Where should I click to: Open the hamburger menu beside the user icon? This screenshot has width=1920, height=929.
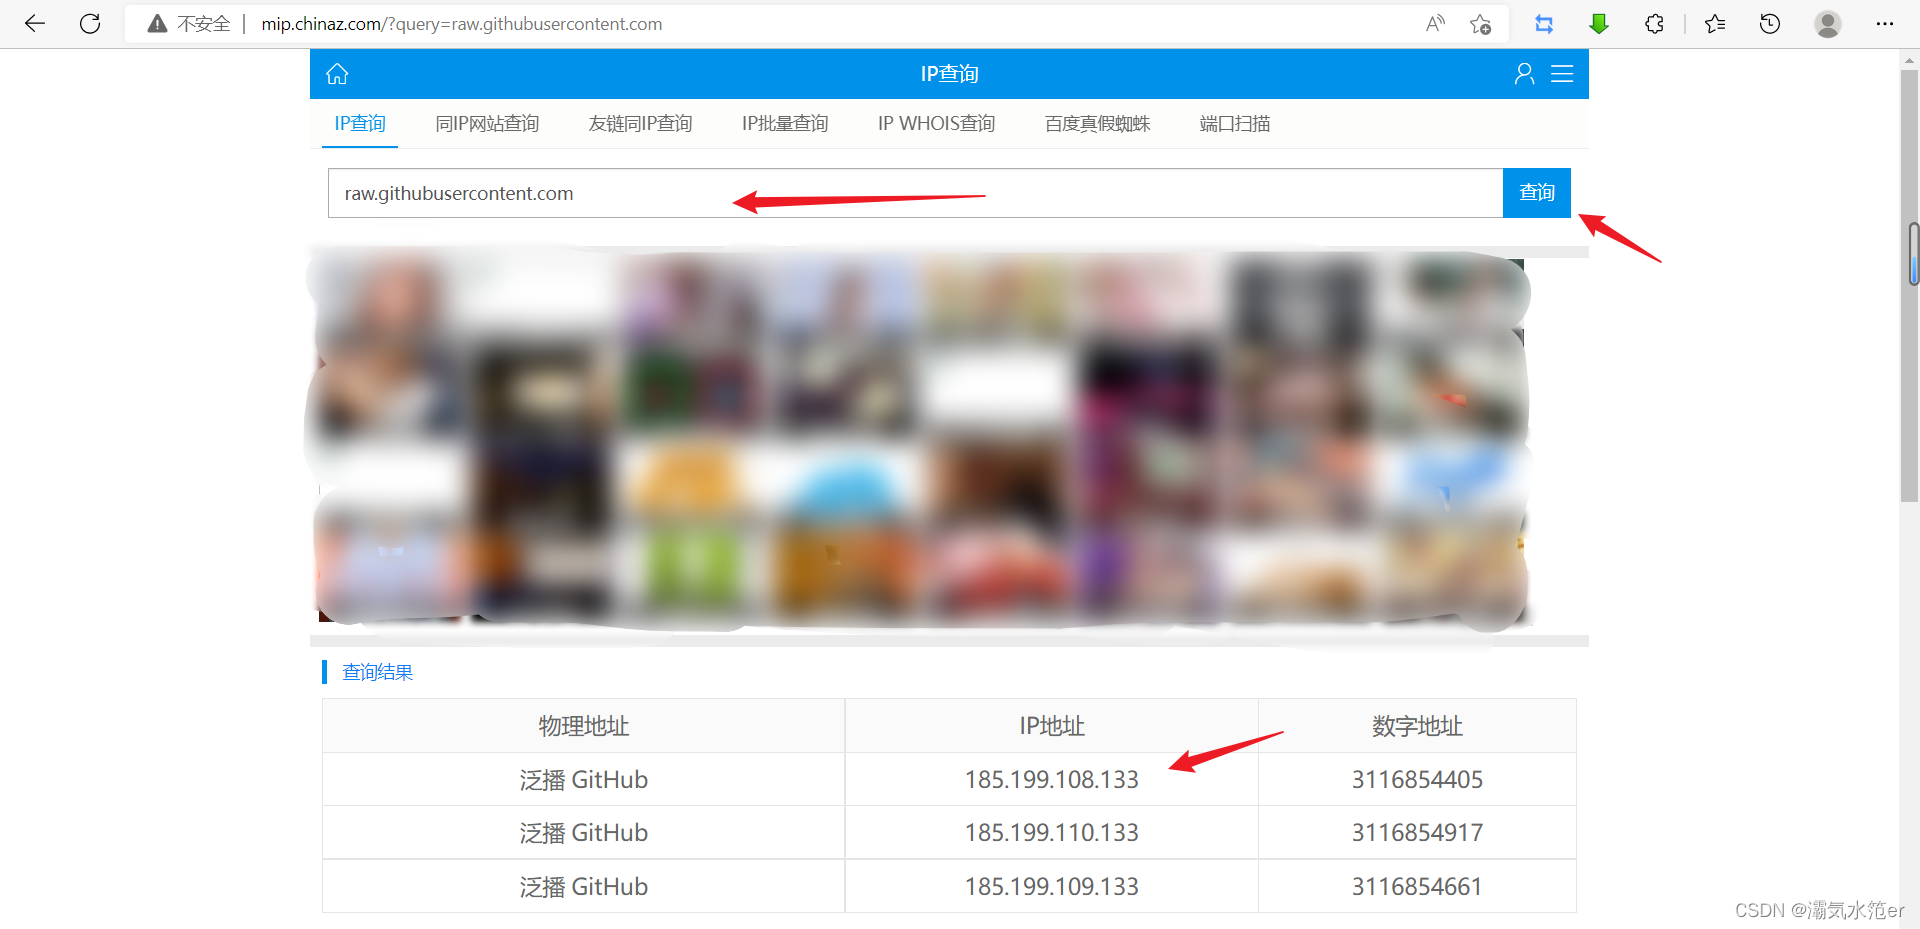(1563, 73)
